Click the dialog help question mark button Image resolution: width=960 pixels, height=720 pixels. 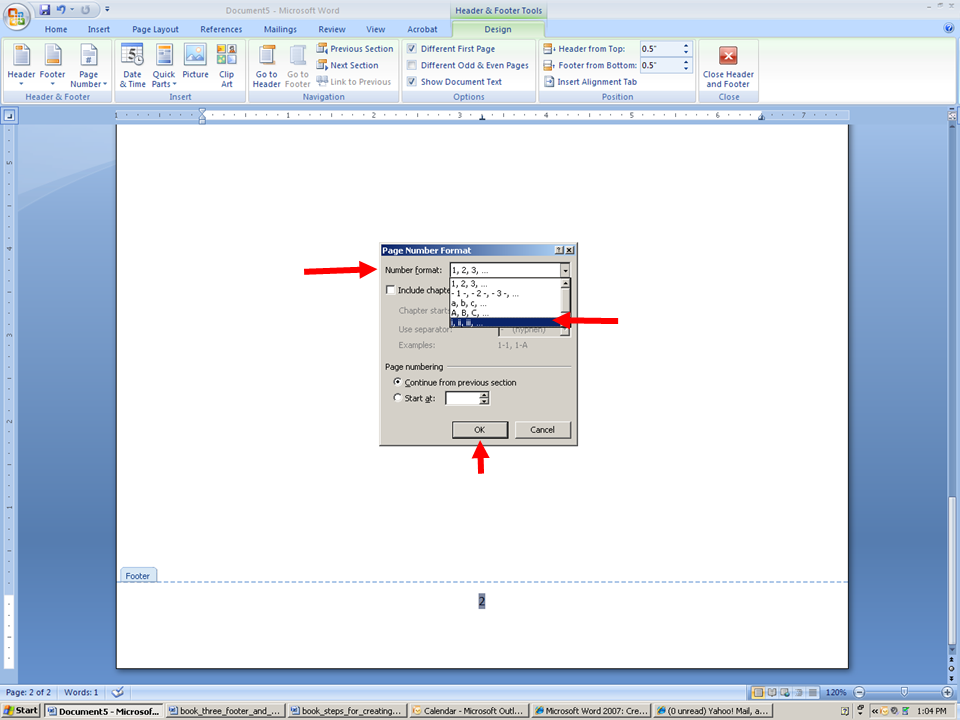(559, 250)
